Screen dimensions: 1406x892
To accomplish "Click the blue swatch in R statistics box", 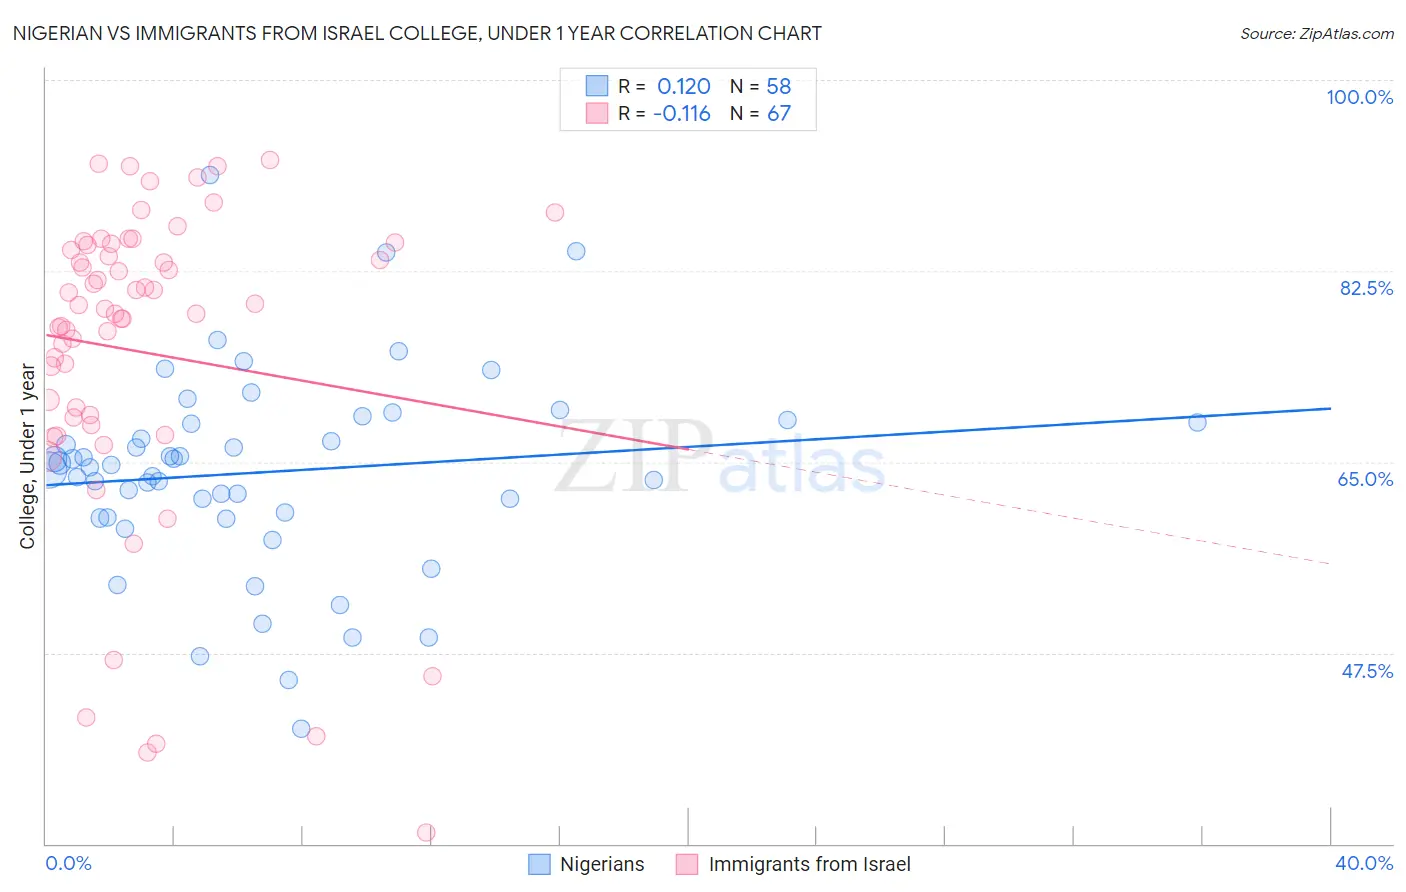I will point(597,86).
